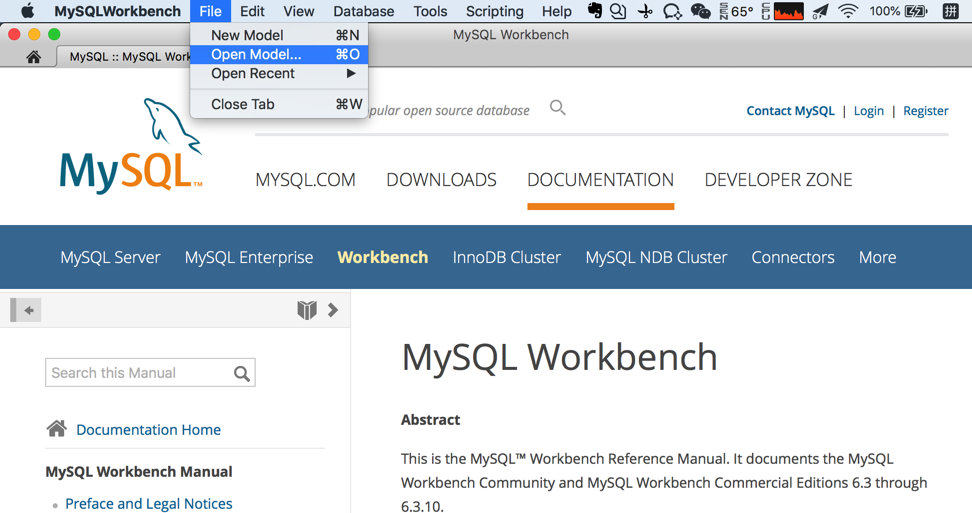Viewport: 972px width, 513px height.
Task: Collapse the manual sidebar with the left arrow
Action: coord(29,310)
